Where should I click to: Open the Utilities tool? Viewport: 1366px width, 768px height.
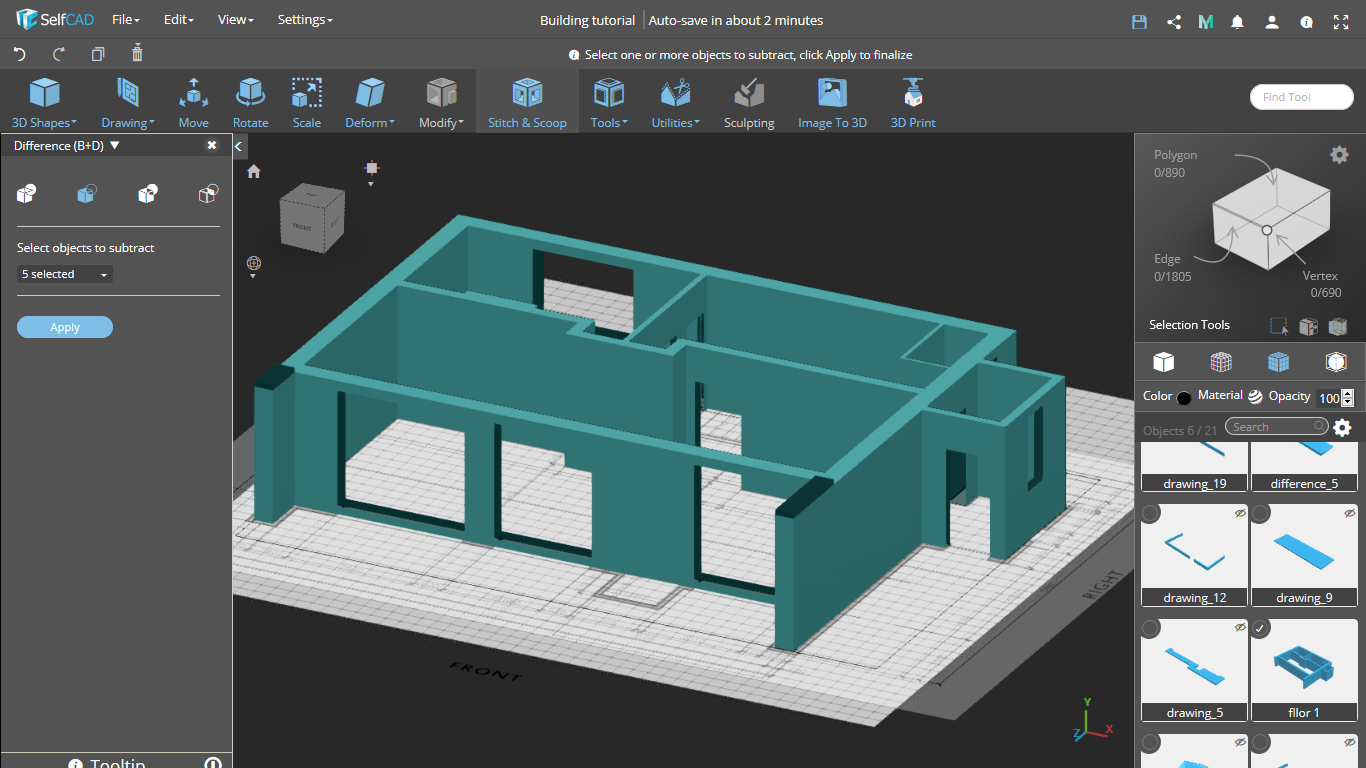[676, 102]
